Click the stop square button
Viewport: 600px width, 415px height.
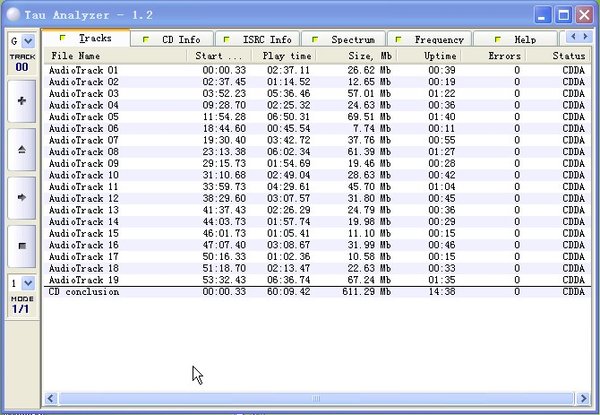point(22,246)
